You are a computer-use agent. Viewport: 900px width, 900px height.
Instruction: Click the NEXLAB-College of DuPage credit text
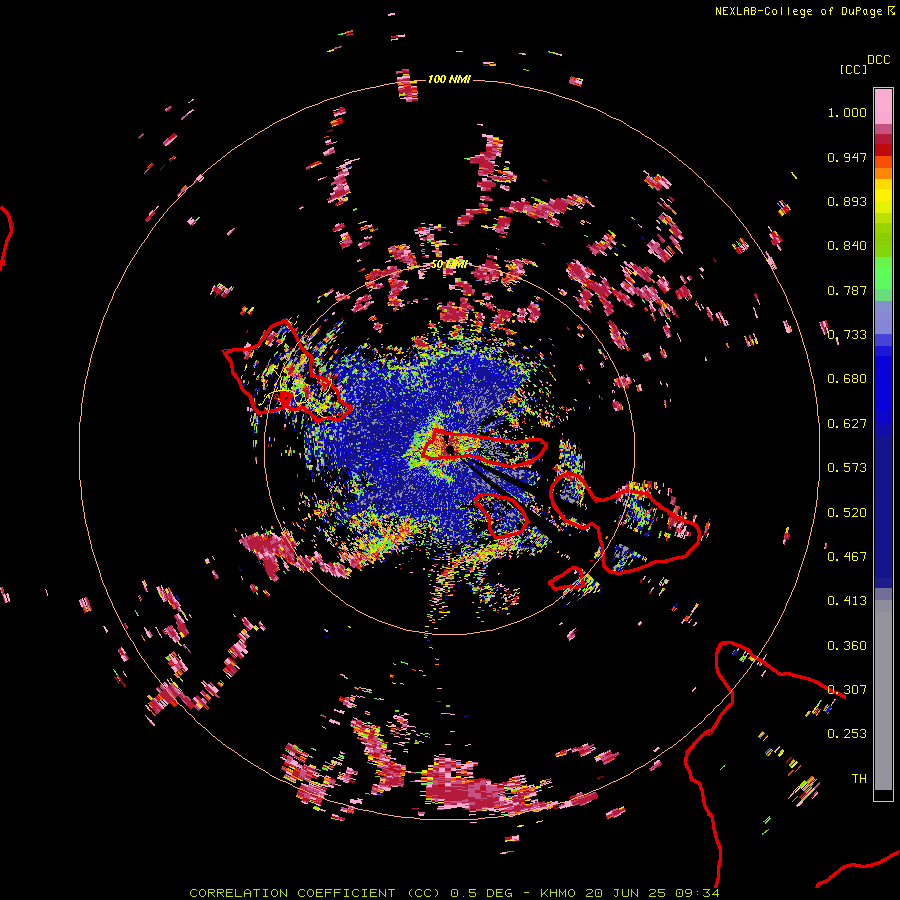coord(798,11)
